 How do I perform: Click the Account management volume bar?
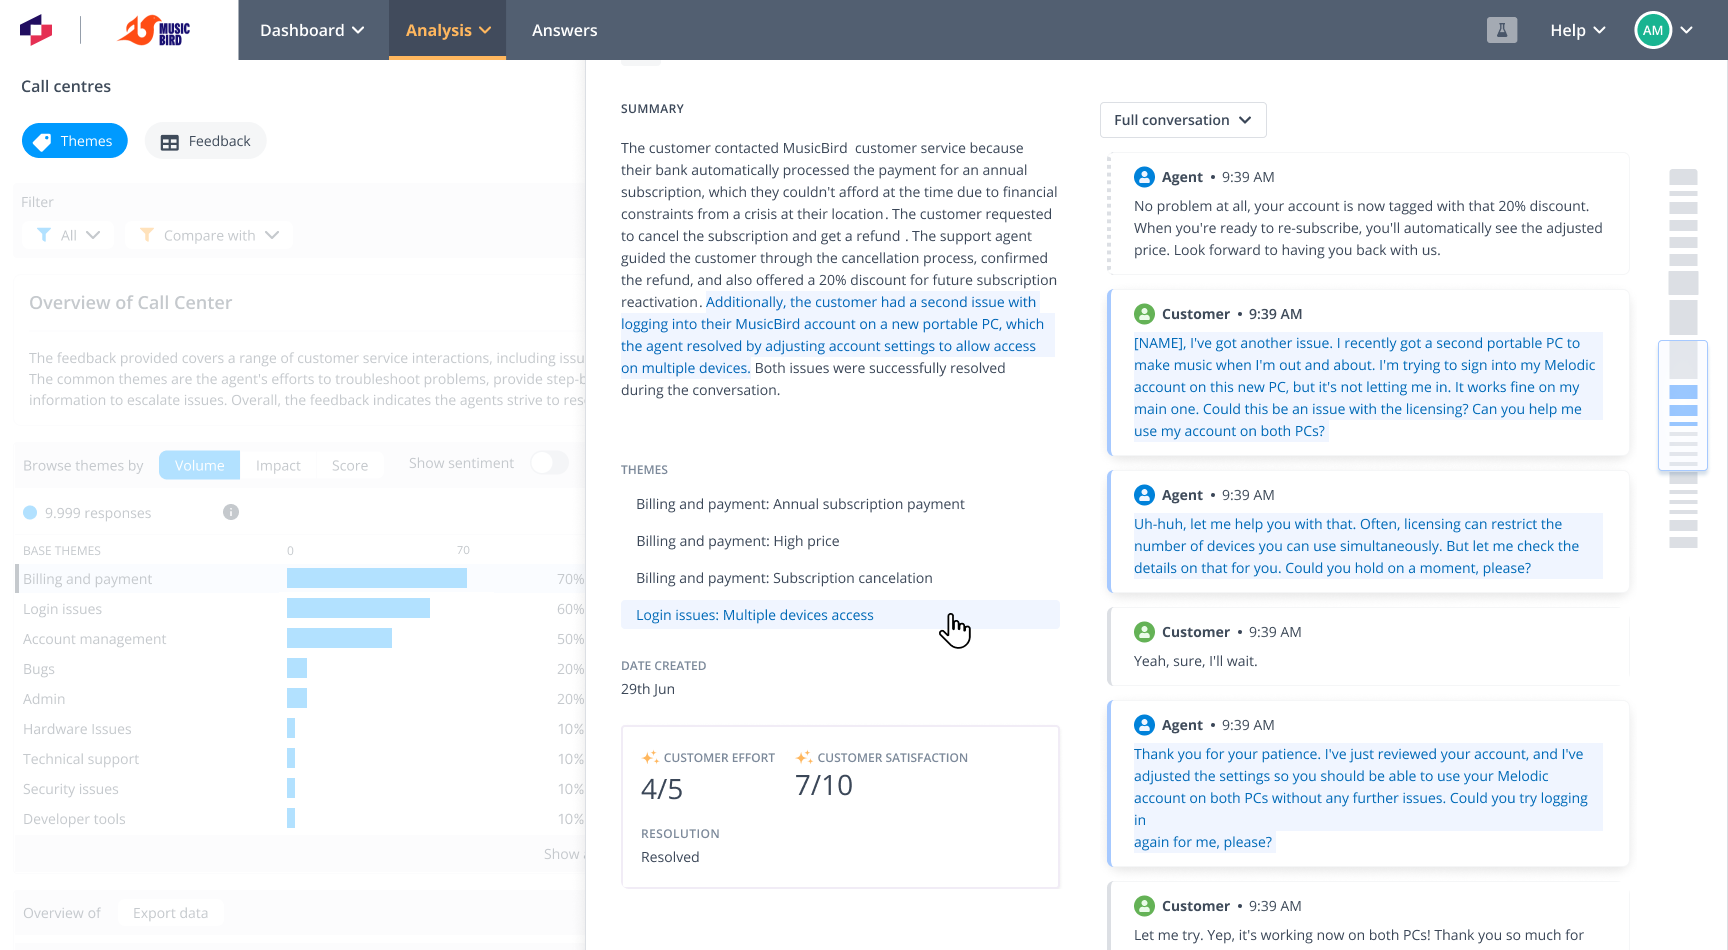pyautogui.click(x=339, y=638)
